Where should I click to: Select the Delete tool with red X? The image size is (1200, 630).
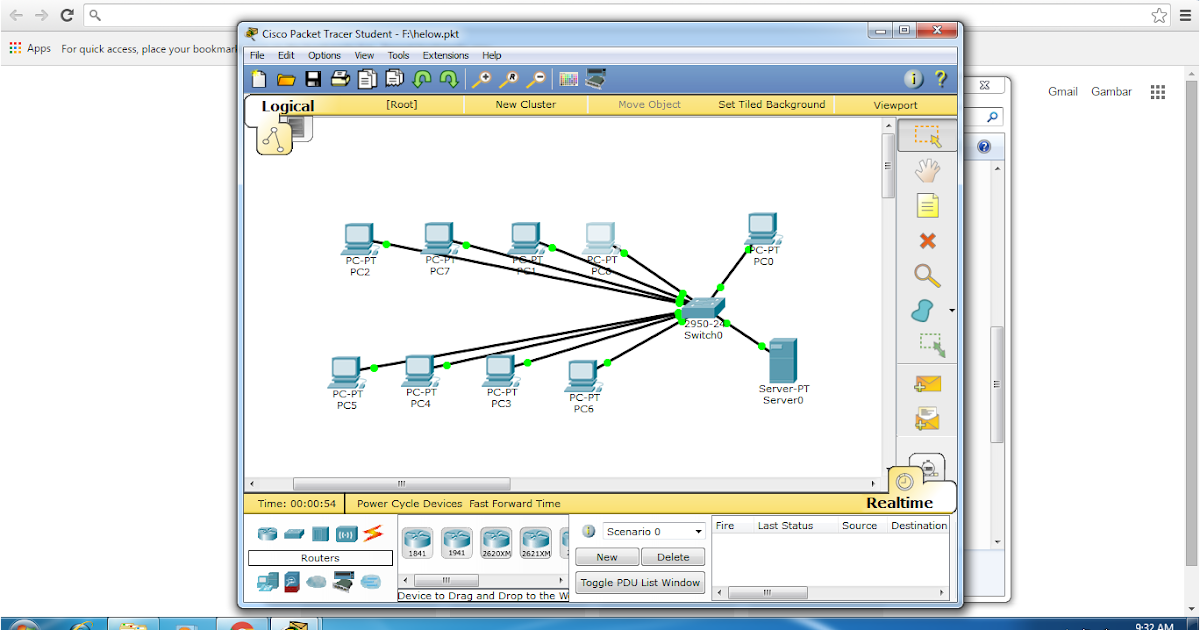[x=927, y=240]
